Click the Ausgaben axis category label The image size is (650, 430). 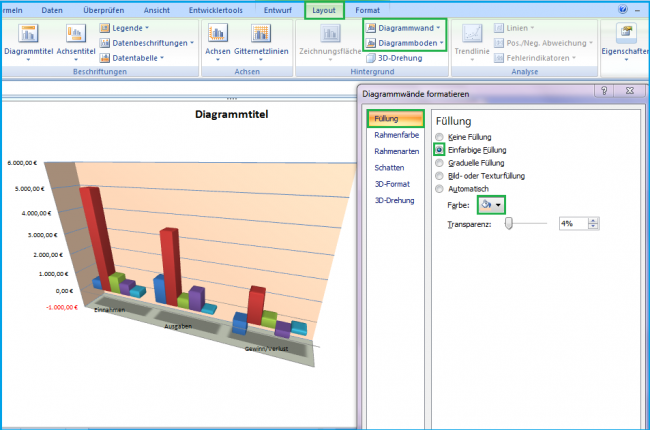point(178,326)
